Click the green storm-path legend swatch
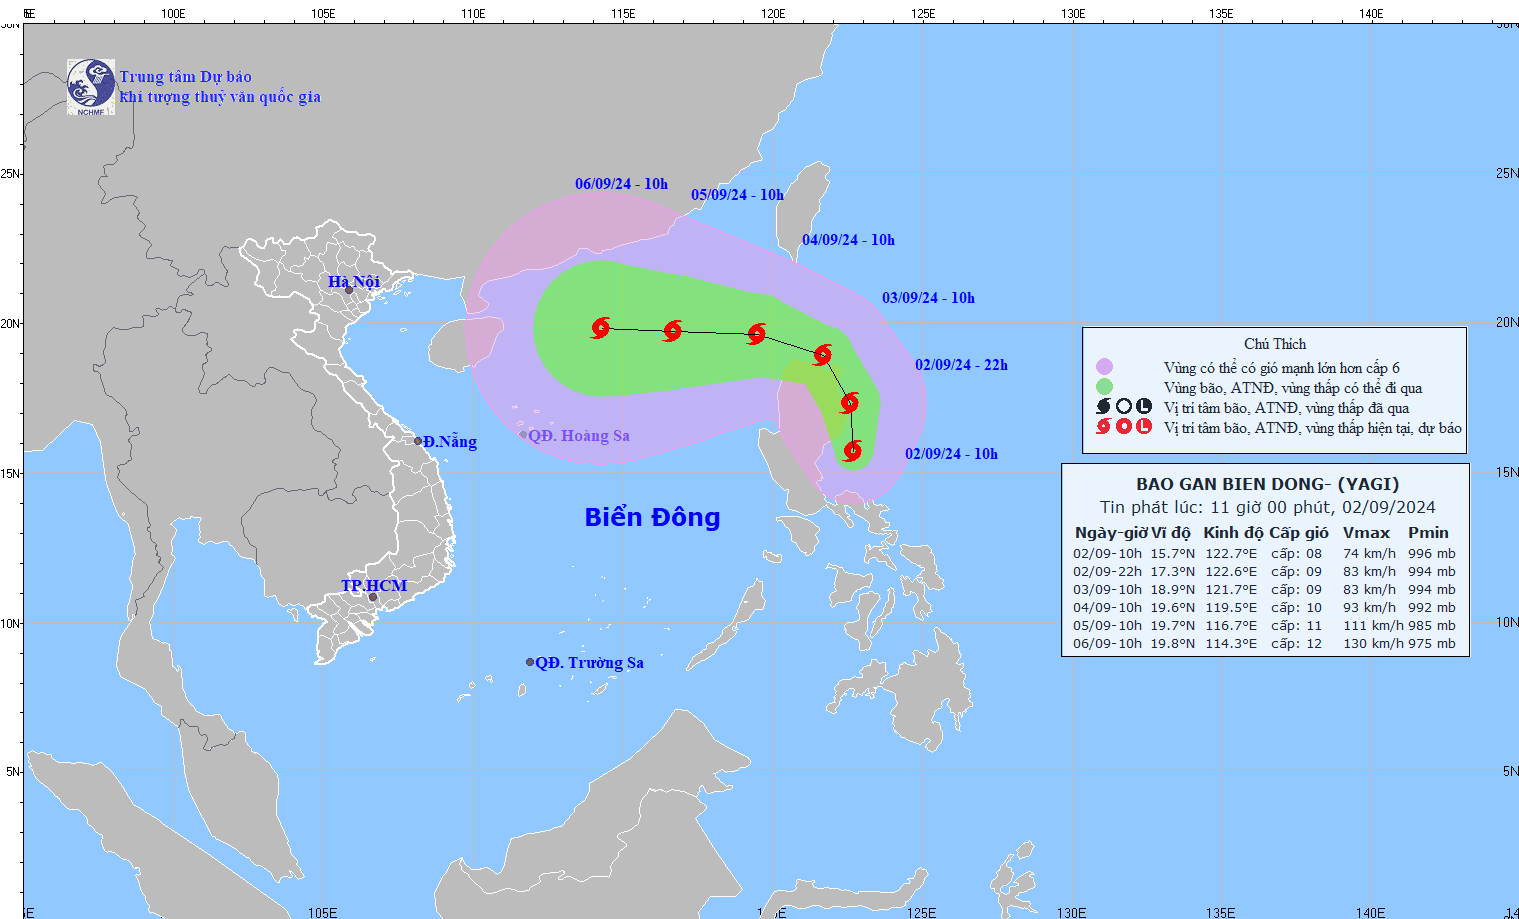The height and width of the screenshot is (919, 1519). point(1104,387)
